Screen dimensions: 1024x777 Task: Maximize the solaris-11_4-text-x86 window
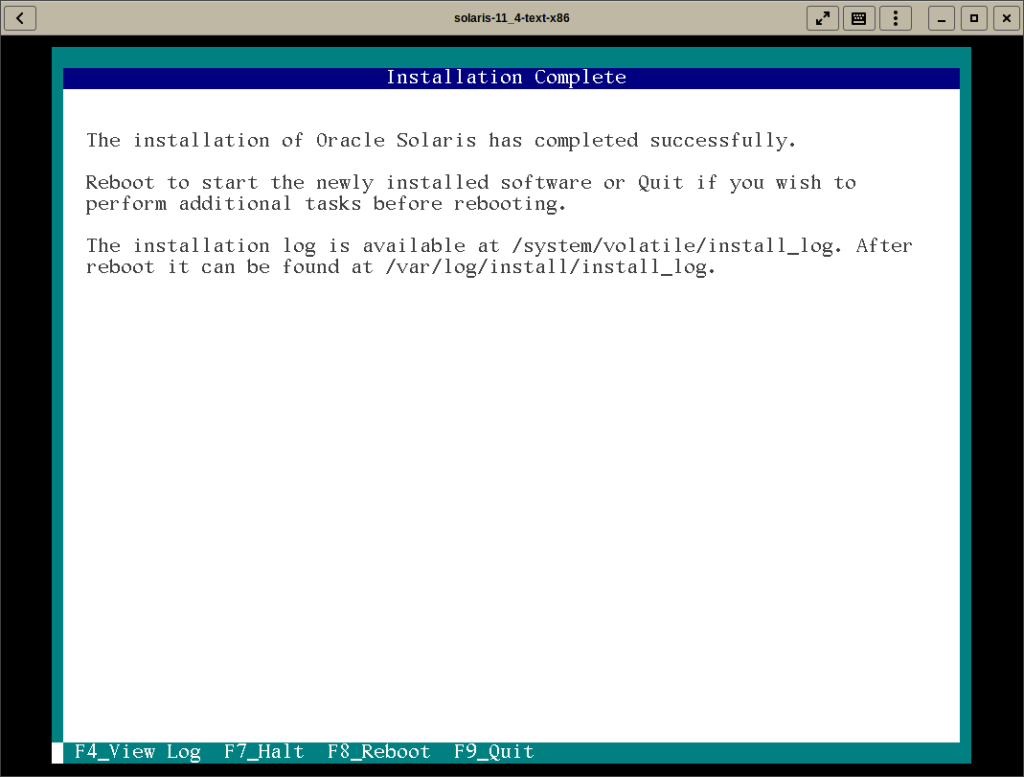[974, 18]
